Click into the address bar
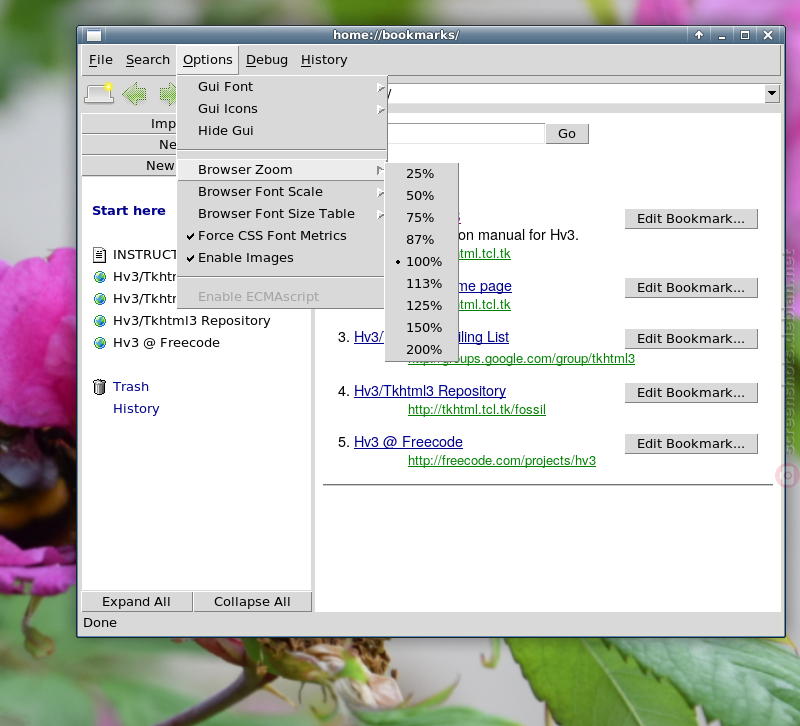This screenshot has width=800, height=726. 576,93
